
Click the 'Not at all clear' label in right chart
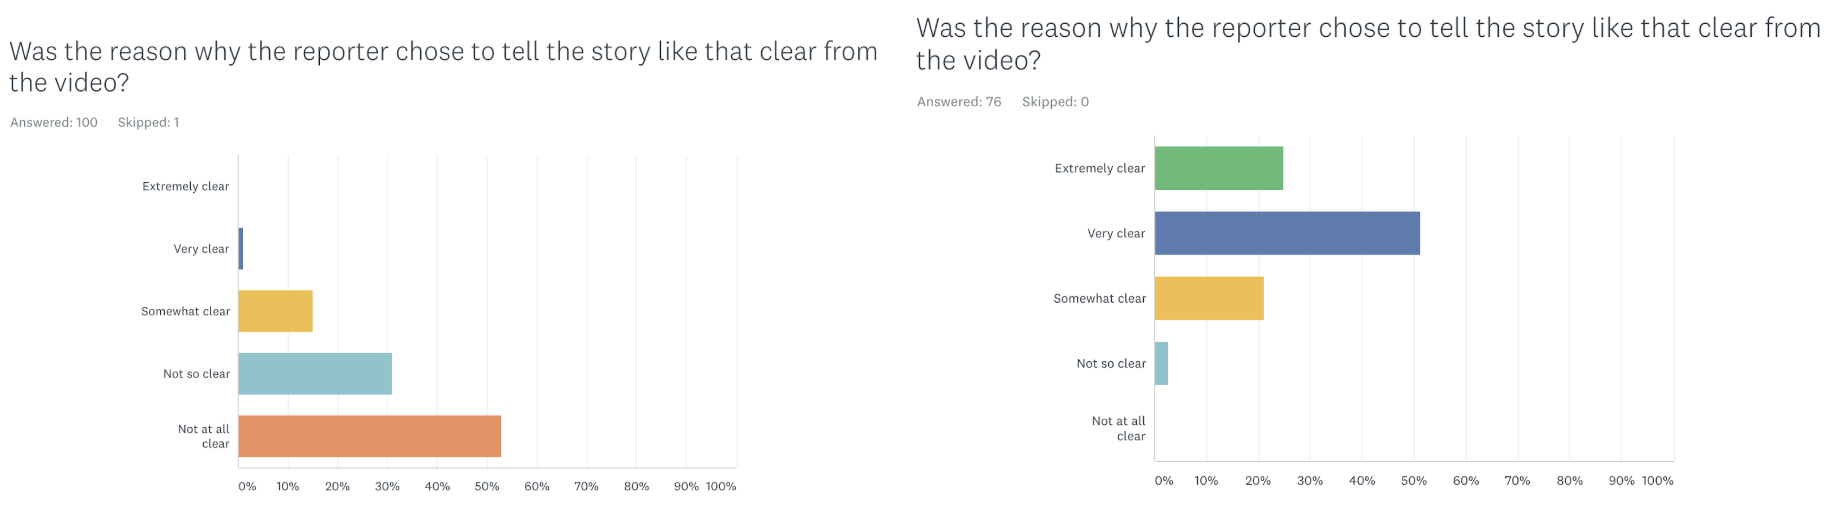(1119, 428)
